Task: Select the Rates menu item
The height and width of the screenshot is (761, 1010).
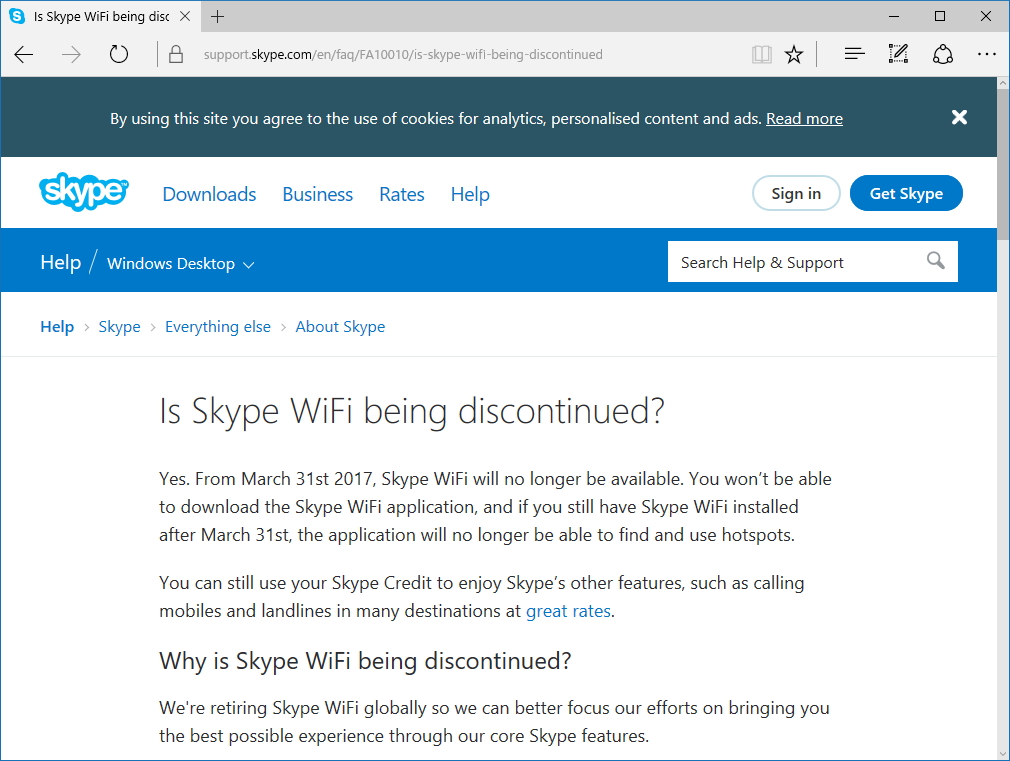Action: pos(401,194)
